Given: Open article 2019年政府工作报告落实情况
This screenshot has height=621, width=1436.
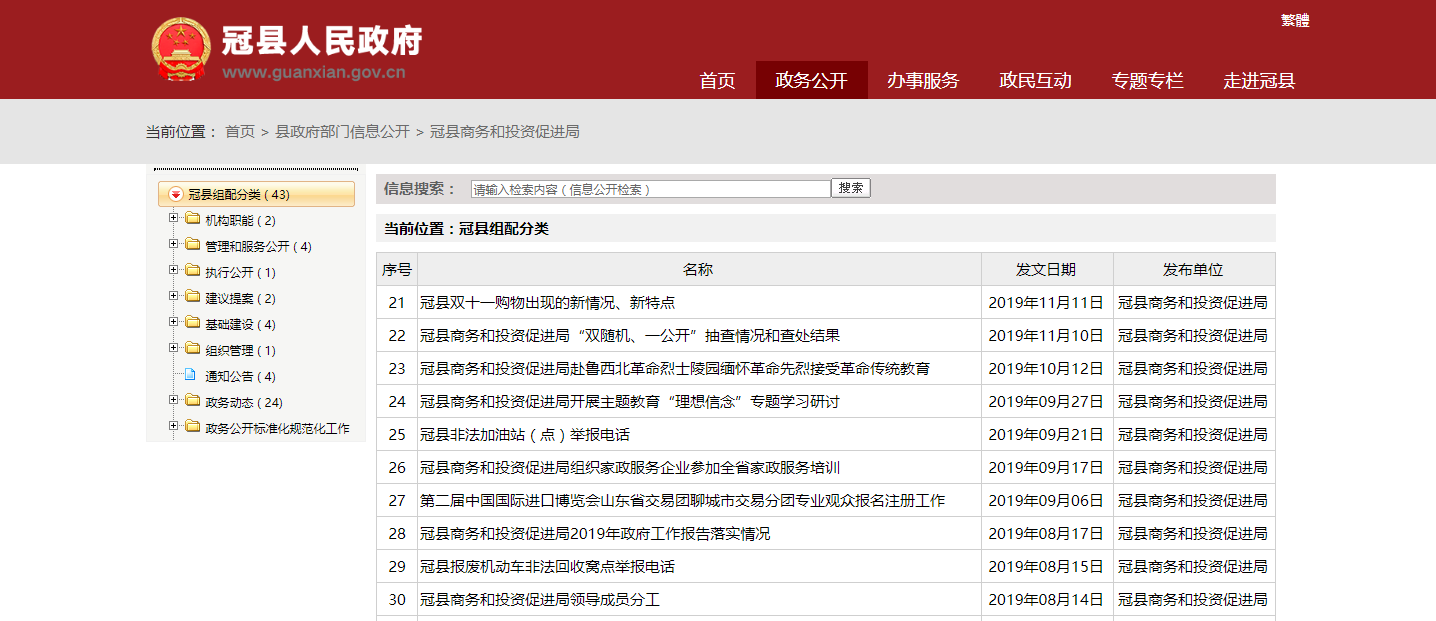Looking at the screenshot, I should (x=595, y=534).
